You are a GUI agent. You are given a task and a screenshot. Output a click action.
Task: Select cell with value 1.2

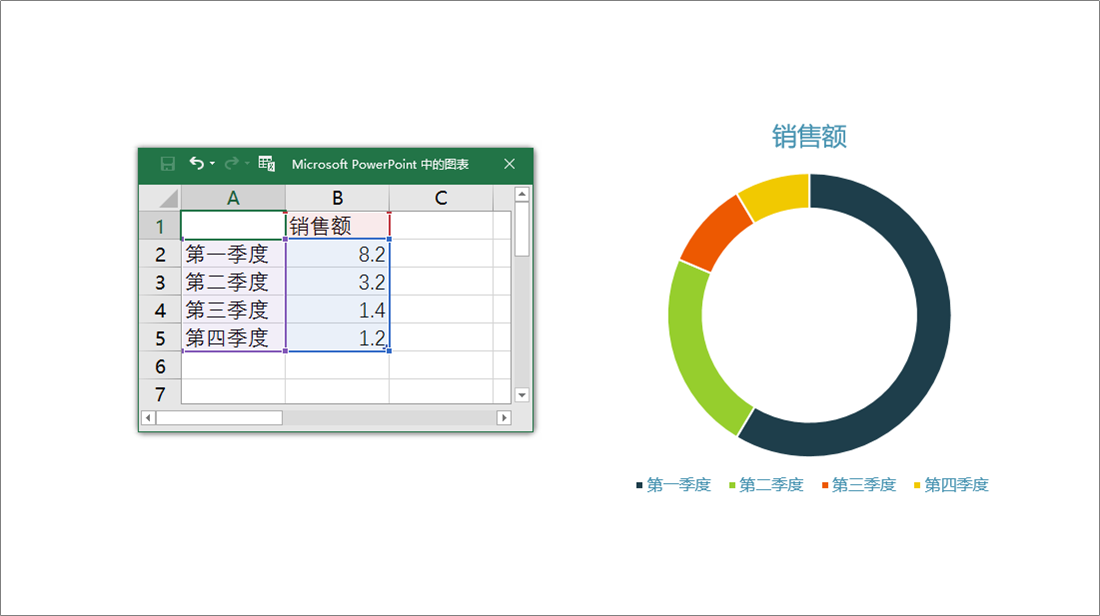tap(337, 338)
